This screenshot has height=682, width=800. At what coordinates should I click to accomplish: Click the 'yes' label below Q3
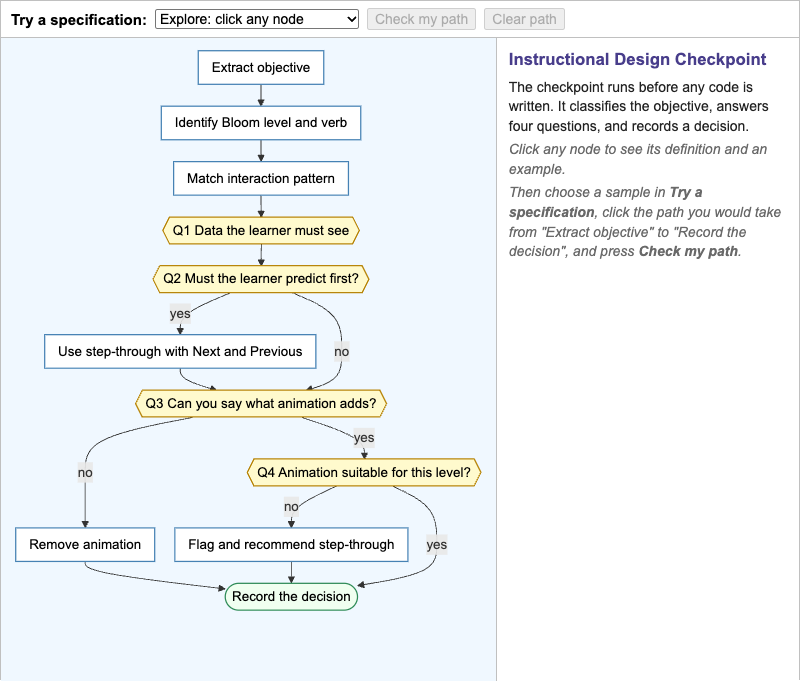coord(364,438)
